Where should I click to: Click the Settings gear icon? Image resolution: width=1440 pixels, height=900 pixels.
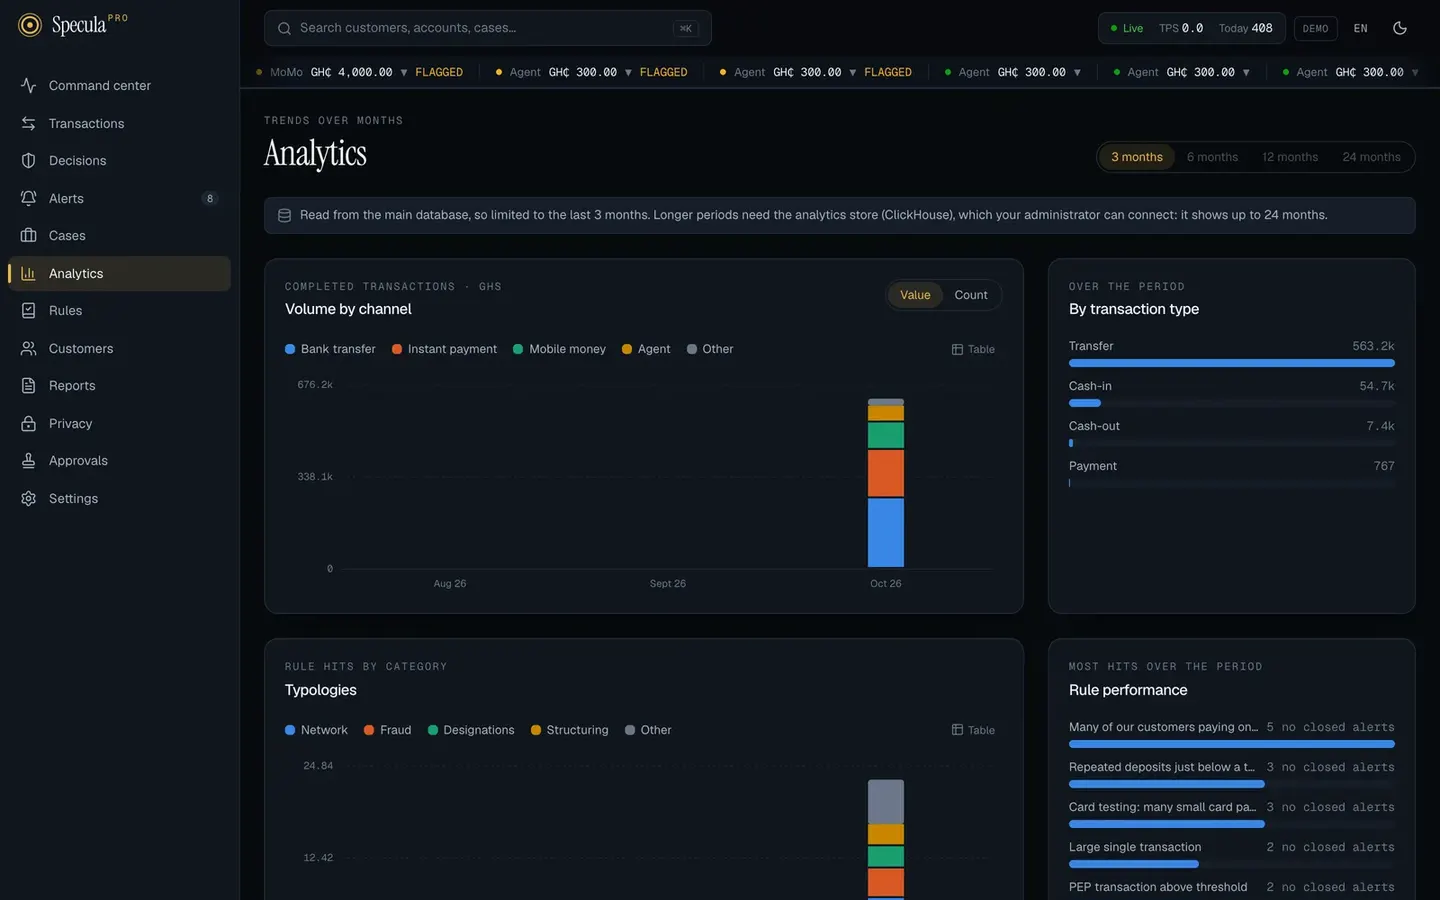point(28,498)
